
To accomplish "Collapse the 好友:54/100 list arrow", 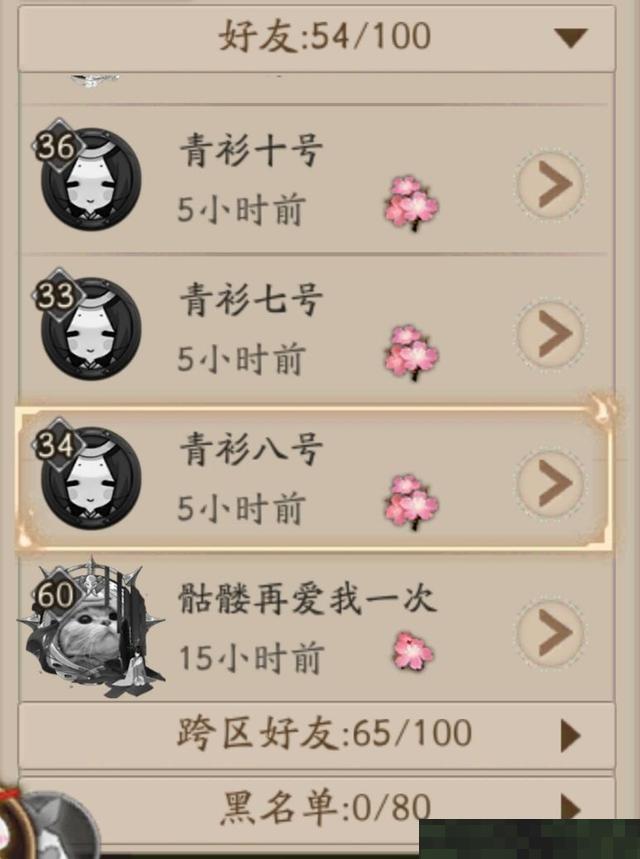I will coord(570,37).
